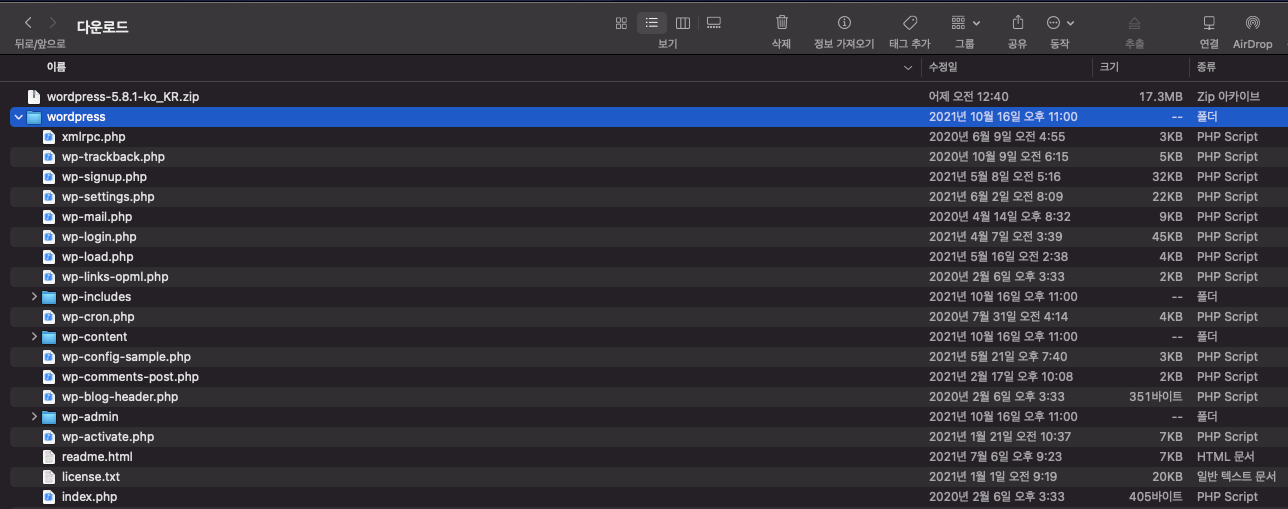This screenshot has height=509, width=1288.
Task: Open the action ellipsis menu
Action: pyautogui.click(x=1060, y=22)
